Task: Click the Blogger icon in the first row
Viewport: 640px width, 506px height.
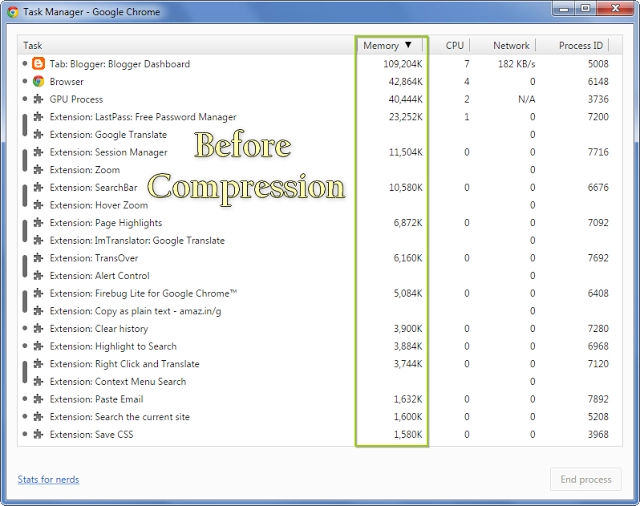Action: click(x=38, y=64)
